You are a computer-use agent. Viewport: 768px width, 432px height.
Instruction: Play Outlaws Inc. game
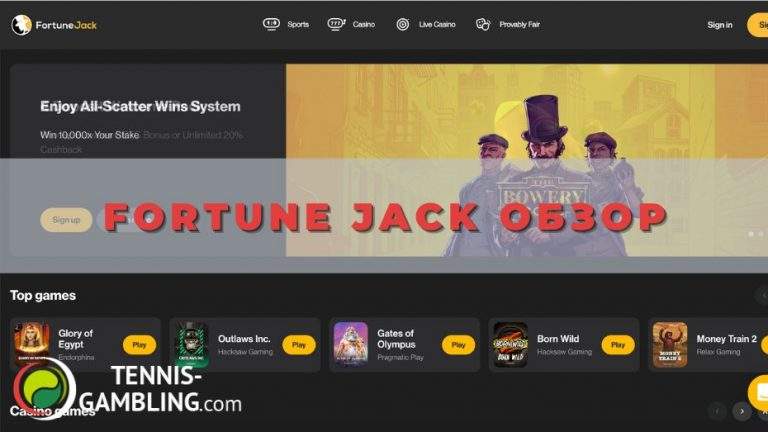[299, 345]
